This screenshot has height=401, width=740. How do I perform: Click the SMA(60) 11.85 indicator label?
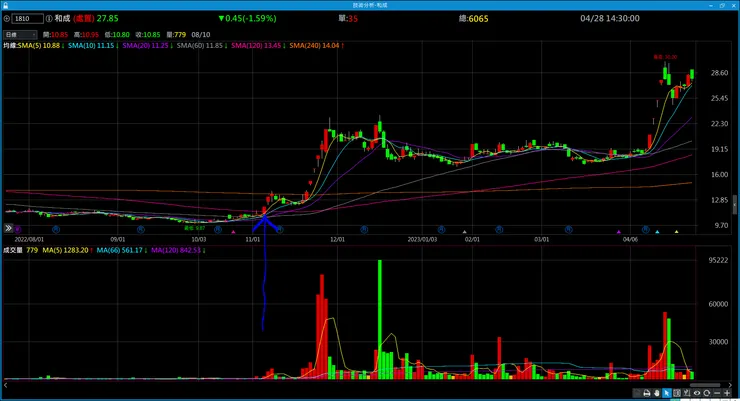[x=202, y=46]
